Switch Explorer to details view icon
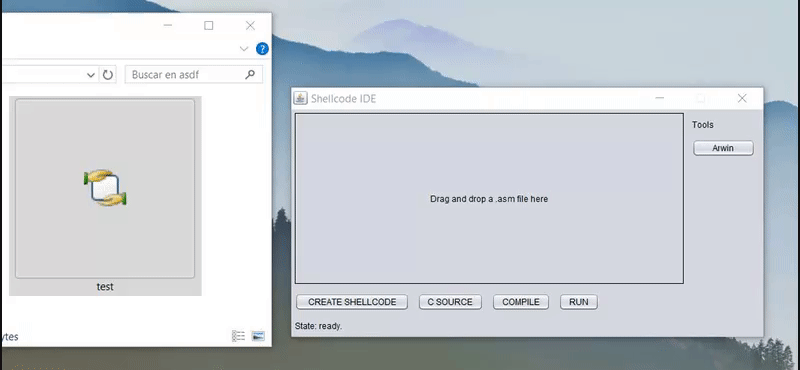The image size is (800, 370). 238,336
